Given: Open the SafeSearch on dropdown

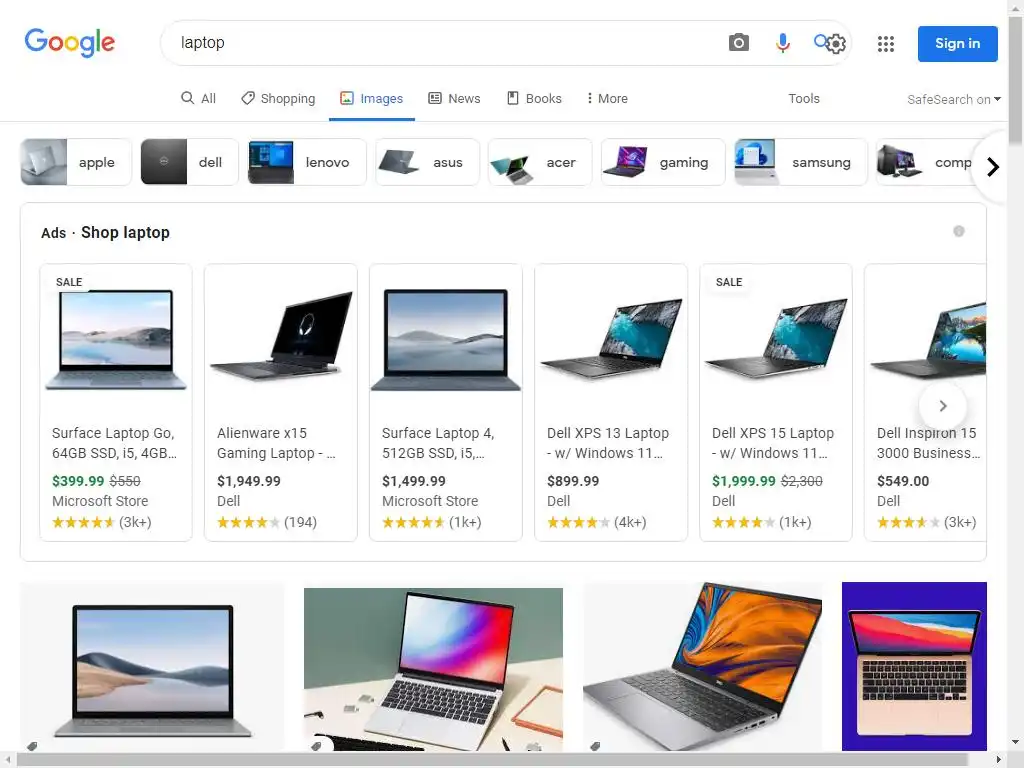Looking at the screenshot, I should [x=953, y=99].
